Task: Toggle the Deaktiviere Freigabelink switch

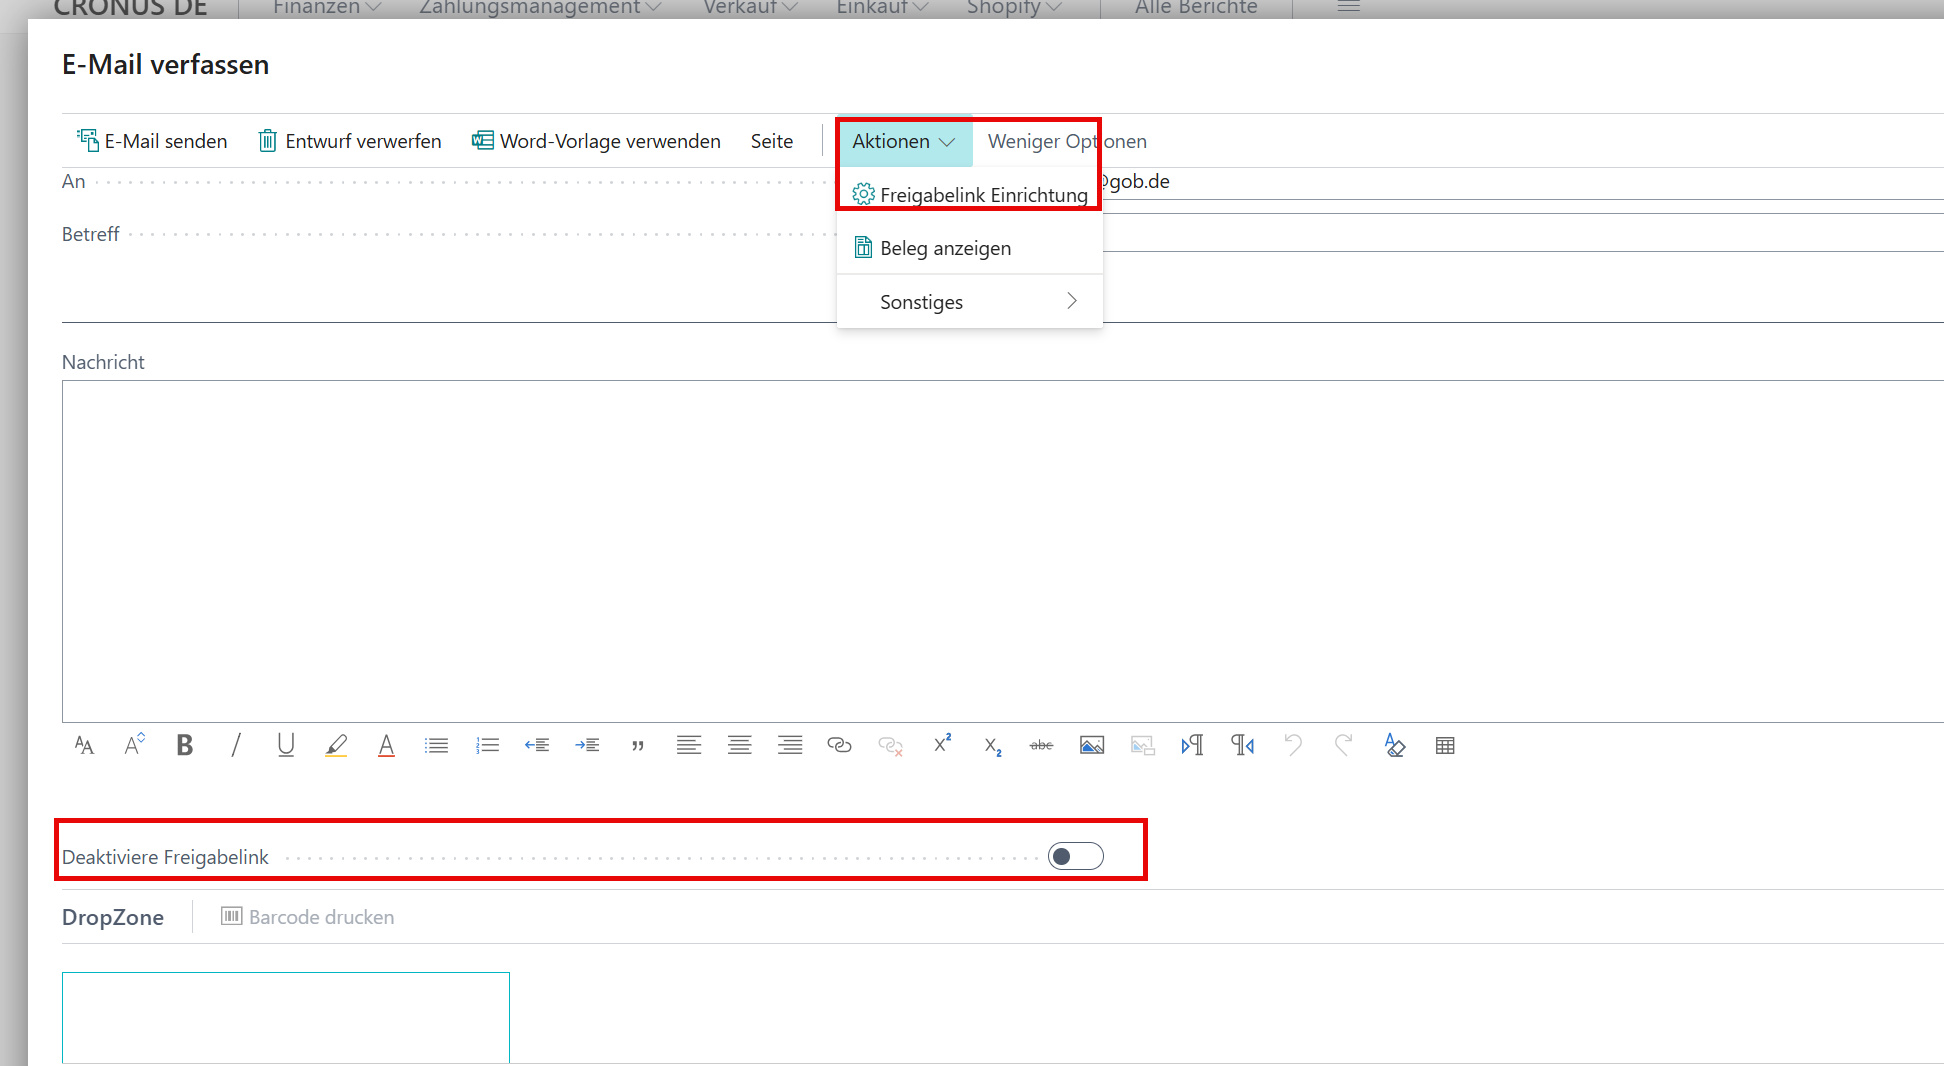Action: click(1075, 856)
